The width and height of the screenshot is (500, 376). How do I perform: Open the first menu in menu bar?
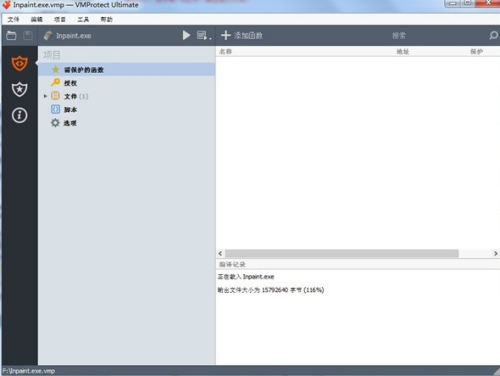[13, 19]
